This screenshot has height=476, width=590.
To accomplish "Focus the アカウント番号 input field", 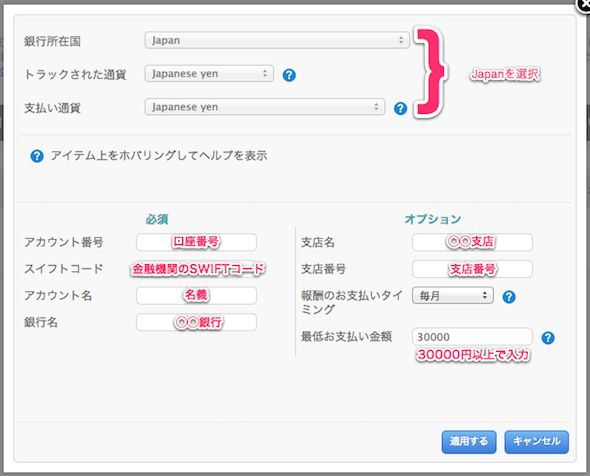I will (x=196, y=242).
